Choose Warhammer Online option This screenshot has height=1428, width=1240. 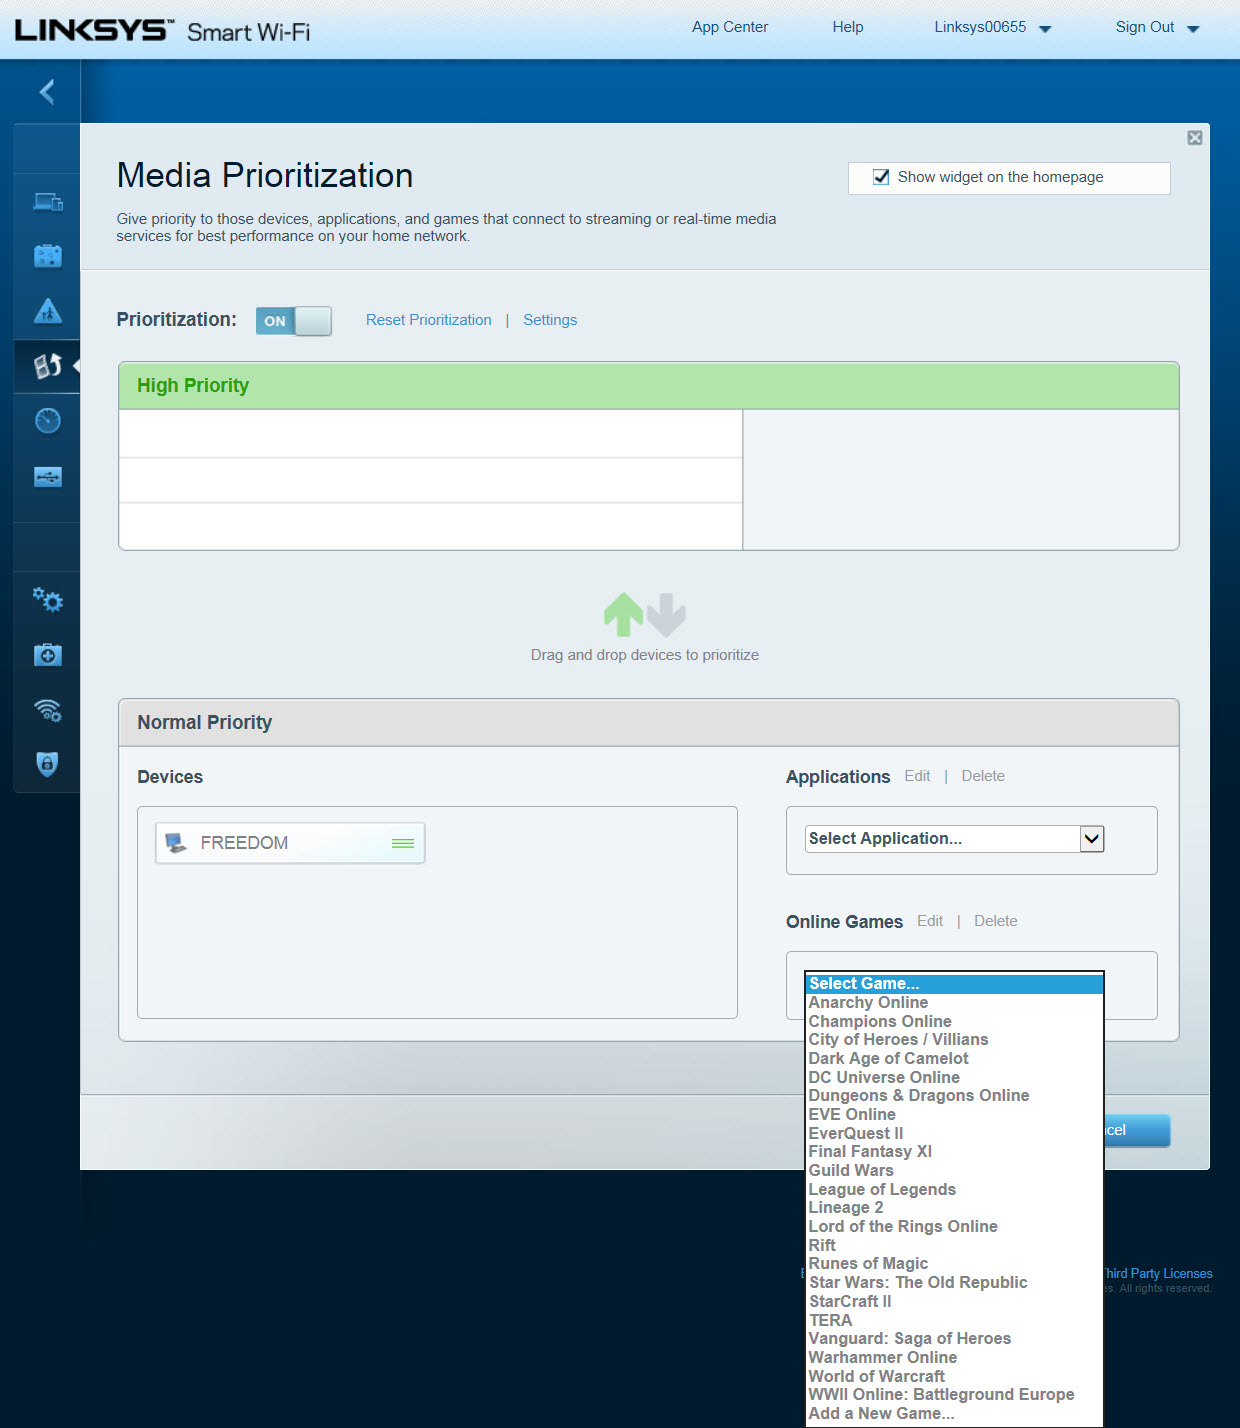955,1357
